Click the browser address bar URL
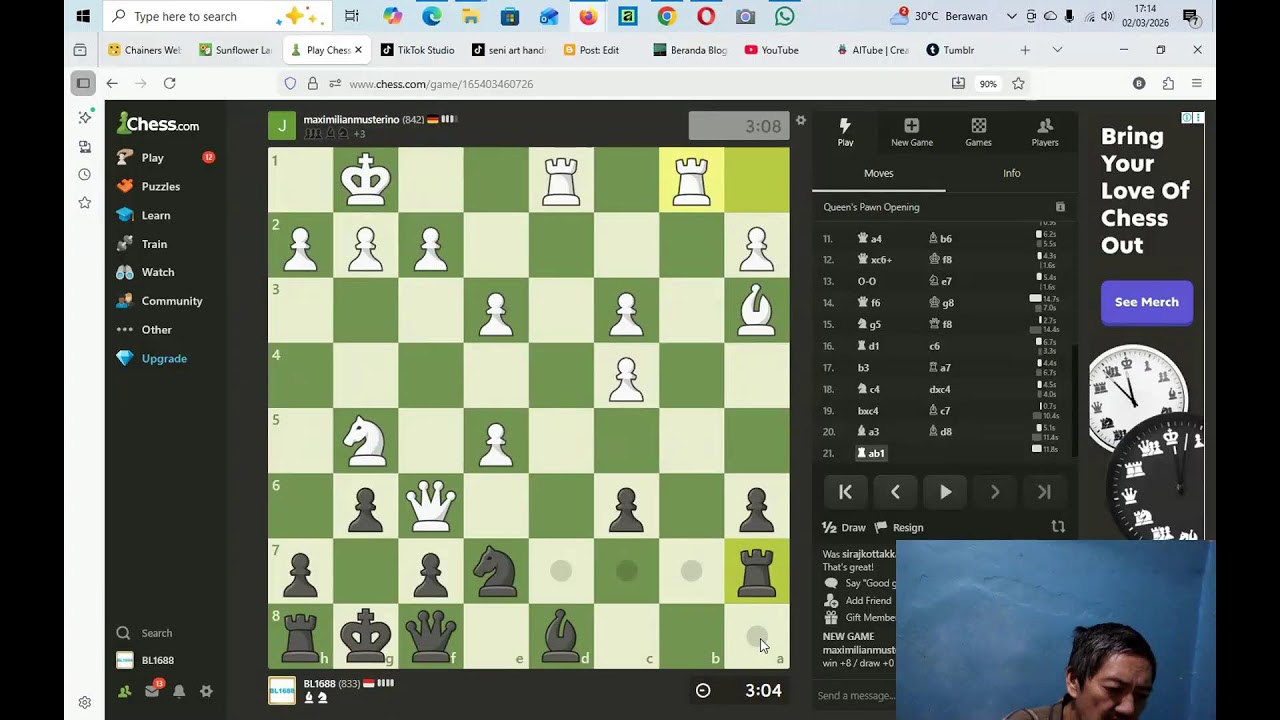Screen dimensions: 1280x720 point(441,84)
